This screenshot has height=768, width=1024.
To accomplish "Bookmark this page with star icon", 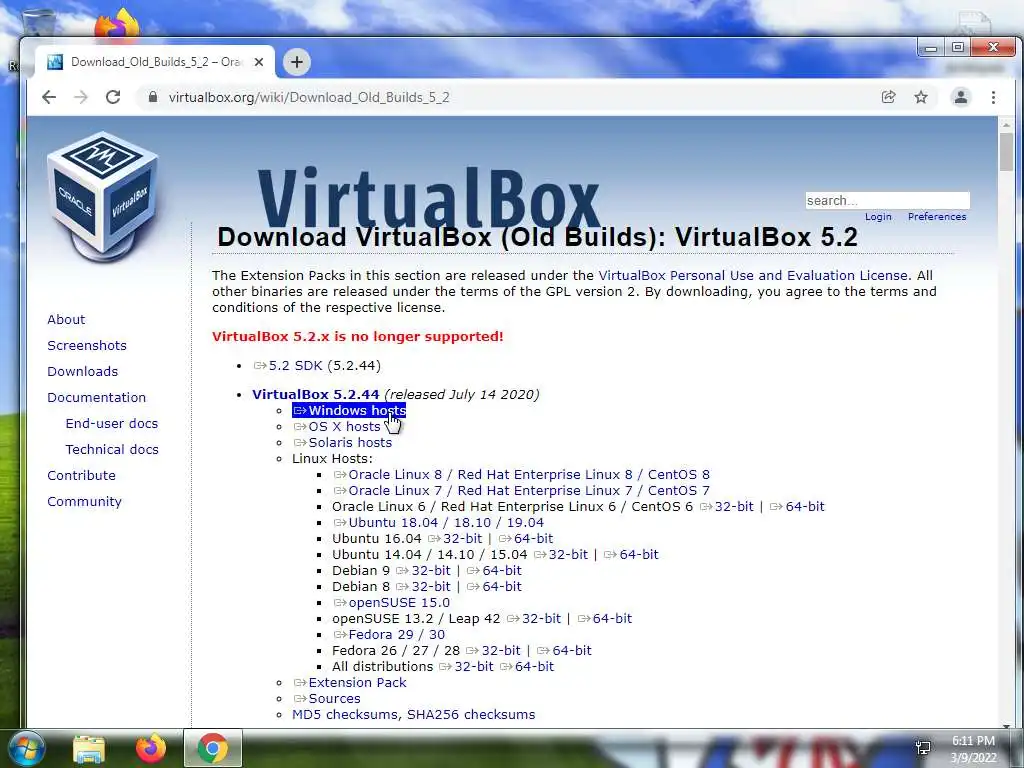I will [921, 97].
